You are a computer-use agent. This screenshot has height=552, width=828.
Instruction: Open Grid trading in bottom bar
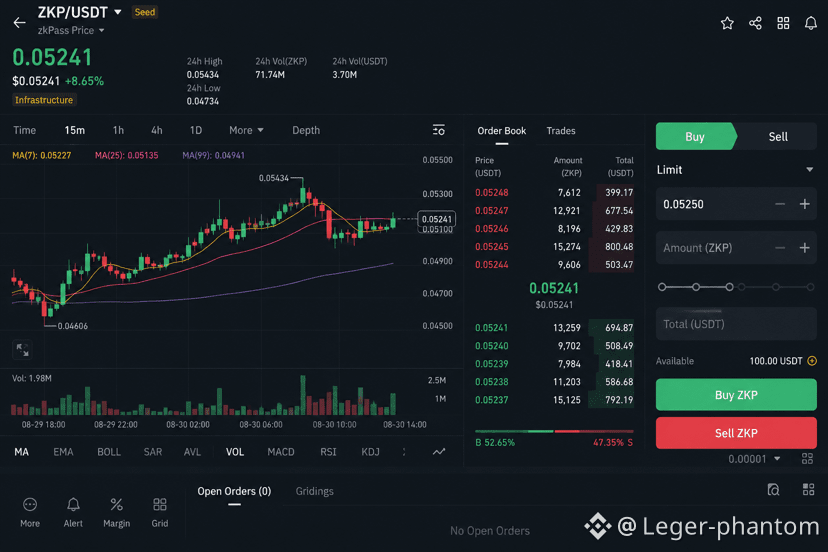coord(160,512)
